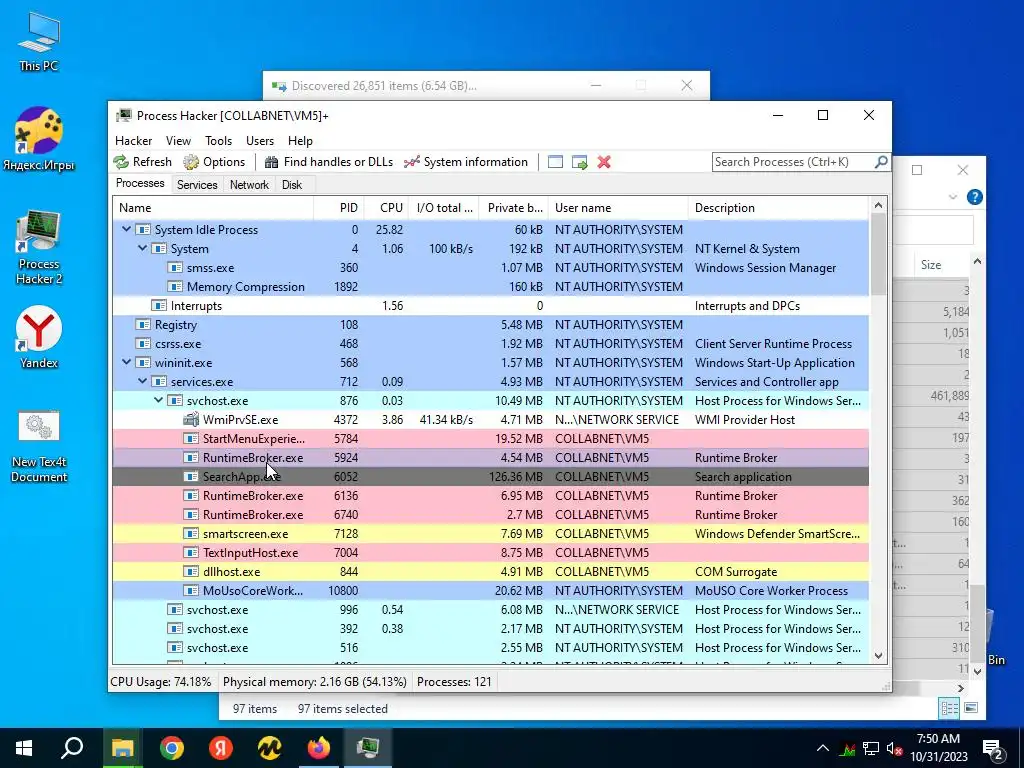Viewport: 1024px width, 768px height.
Task: Click the WmiPrvSE.exe process icon
Action: coord(191,419)
